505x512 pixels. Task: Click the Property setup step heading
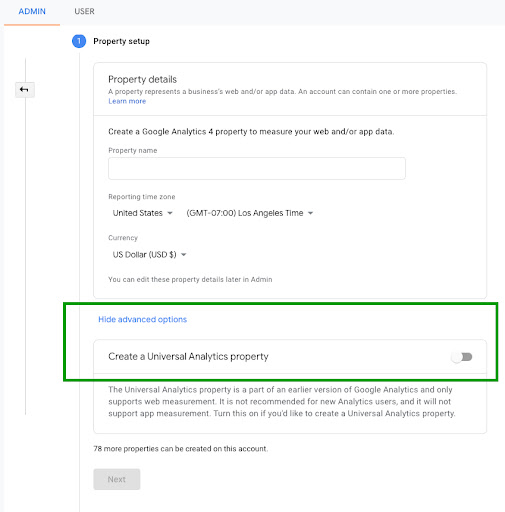tap(121, 41)
